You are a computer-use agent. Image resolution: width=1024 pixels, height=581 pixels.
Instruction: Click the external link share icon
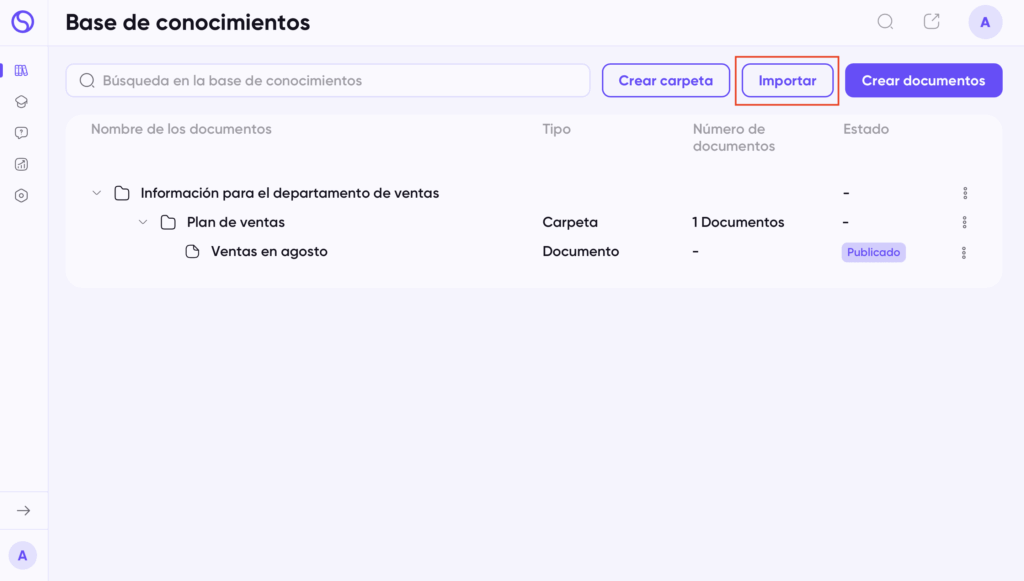pyautogui.click(x=931, y=22)
